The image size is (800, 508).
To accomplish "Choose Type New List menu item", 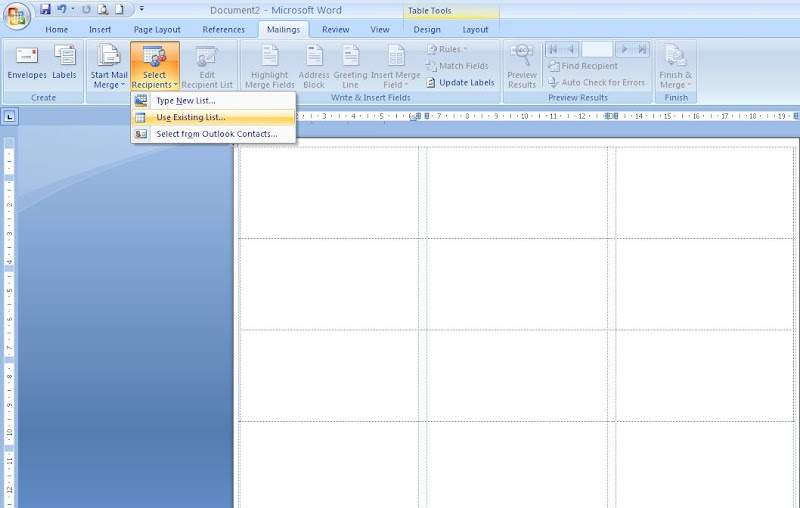I will pos(213,100).
